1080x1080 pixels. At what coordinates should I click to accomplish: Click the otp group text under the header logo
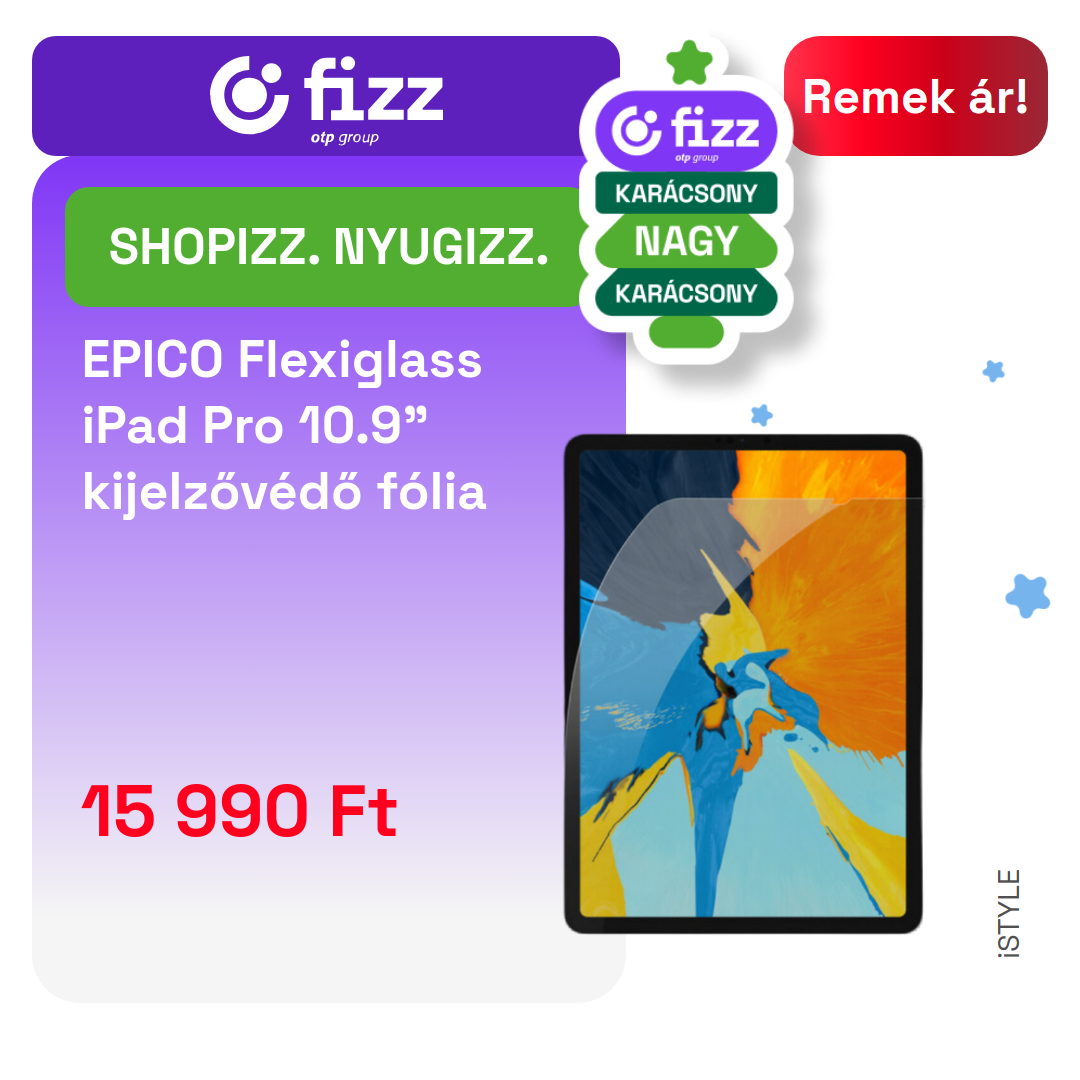[344, 137]
